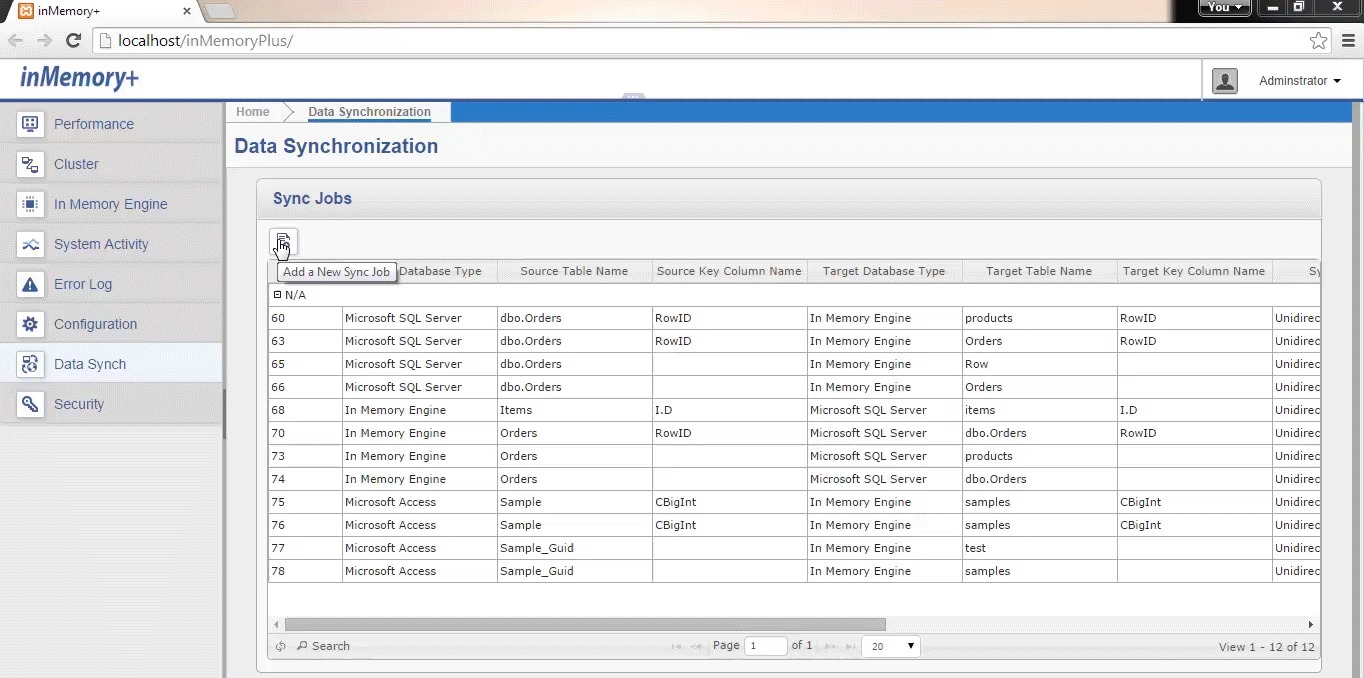Select row with ID 76
Image resolution: width=1364 pixels, height=678 pixels.
point(794,525)
